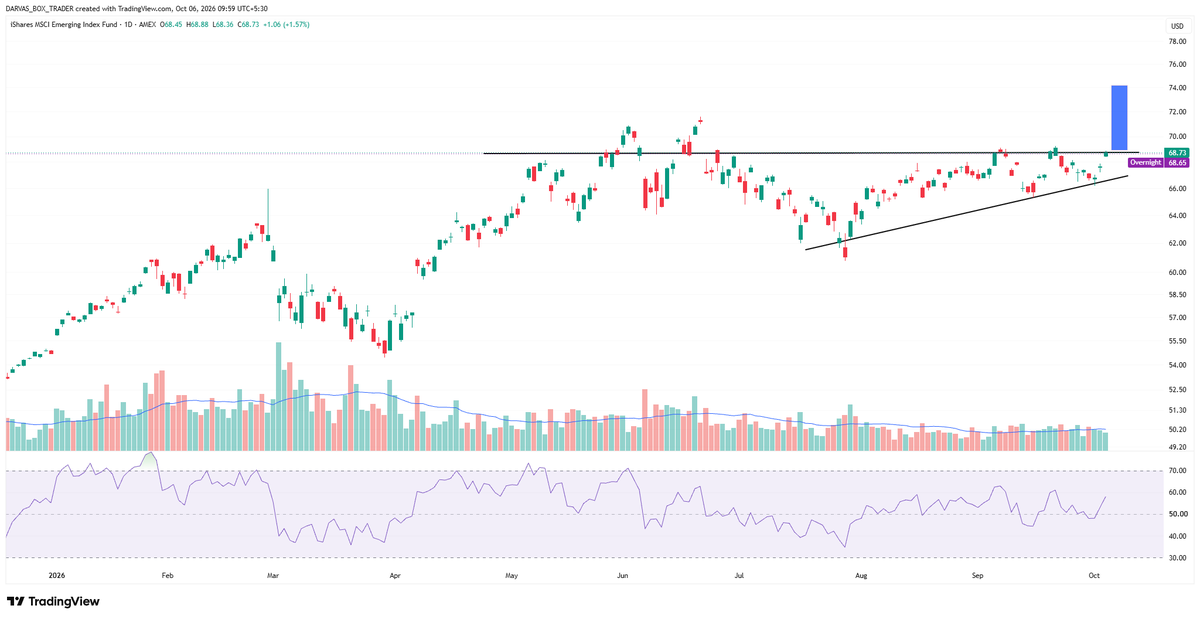Click the 76.00 price scale label
Screen dimensions: 1200x619
tap(1177, 65)
